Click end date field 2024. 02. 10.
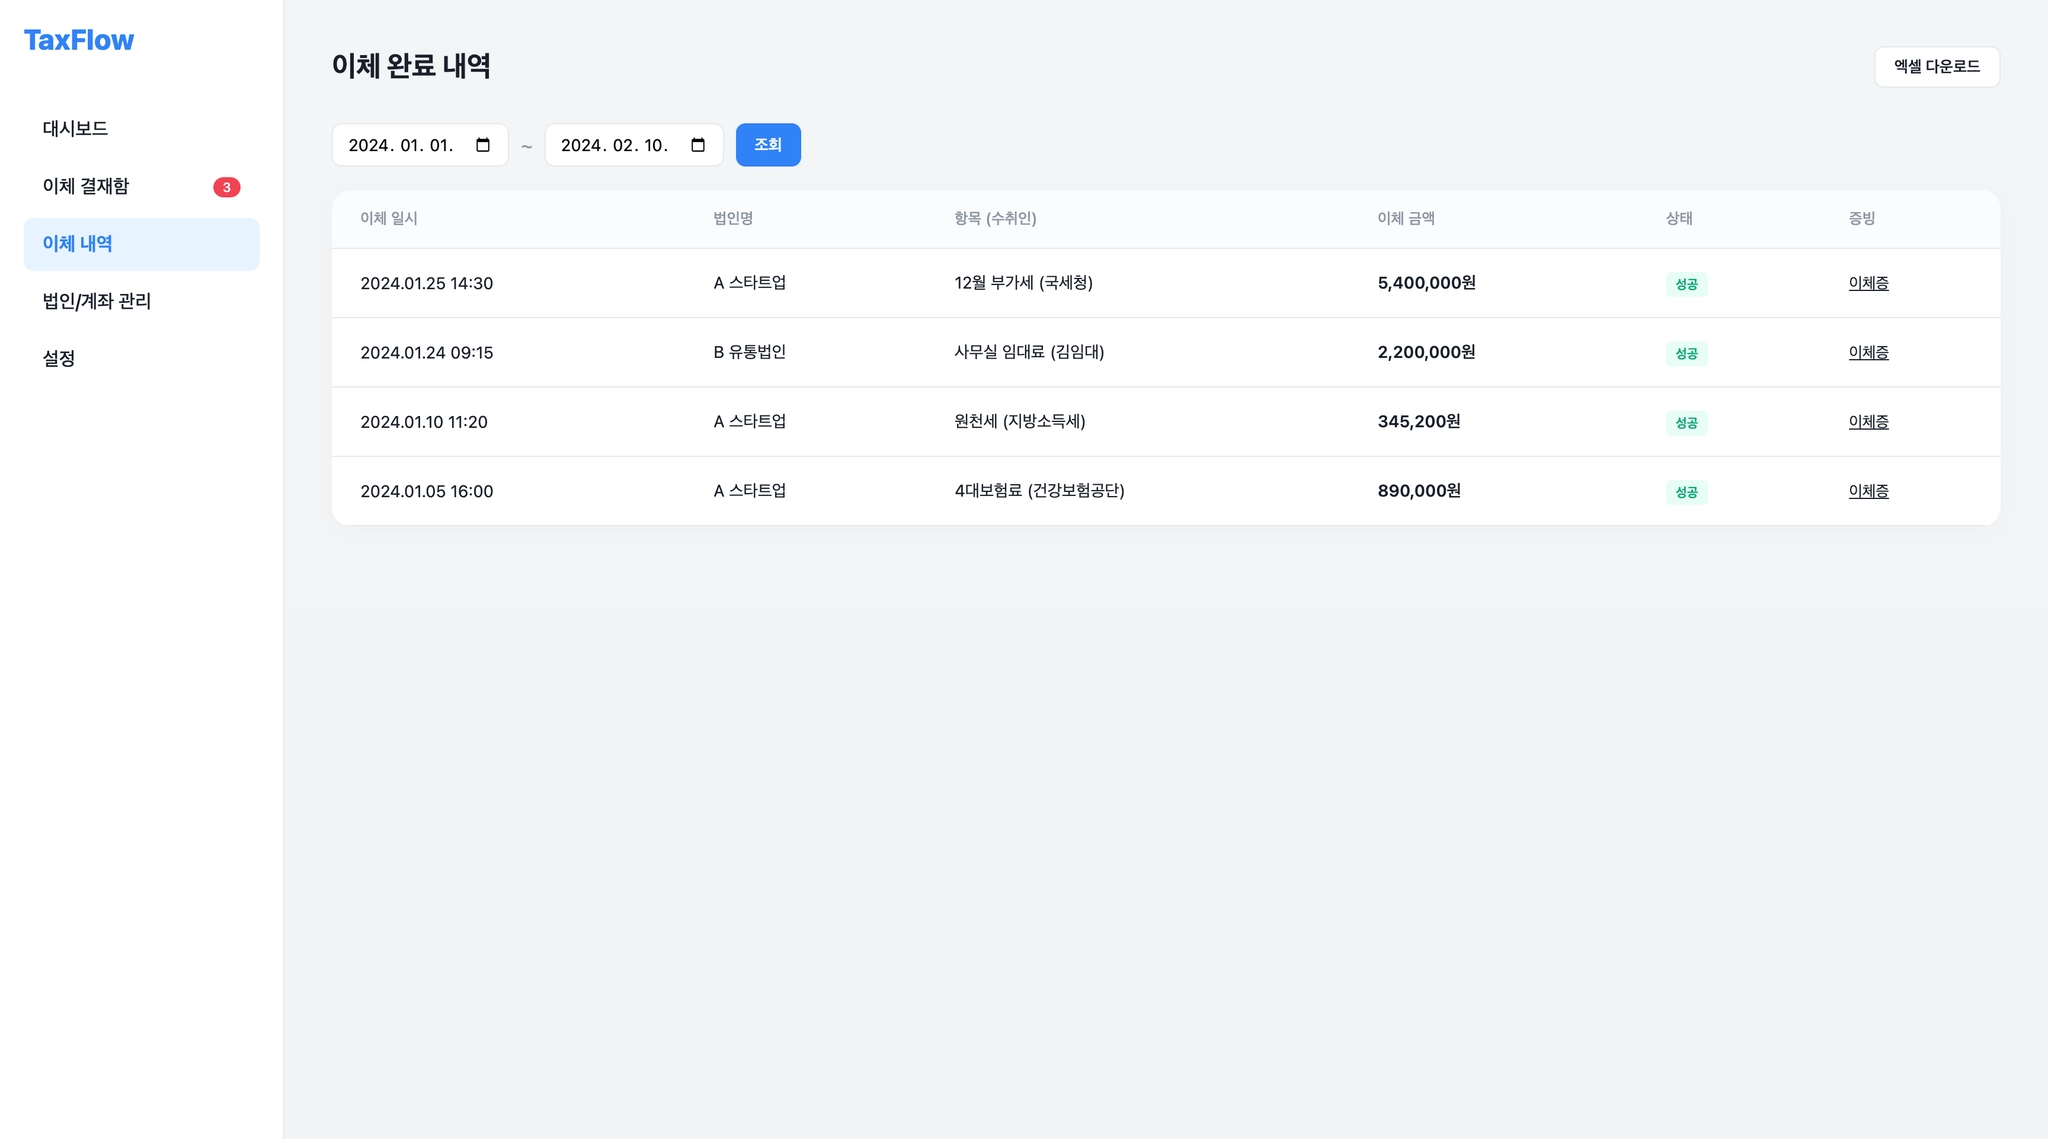This screenshot has height=1139, width=2048. coord(615,145)
